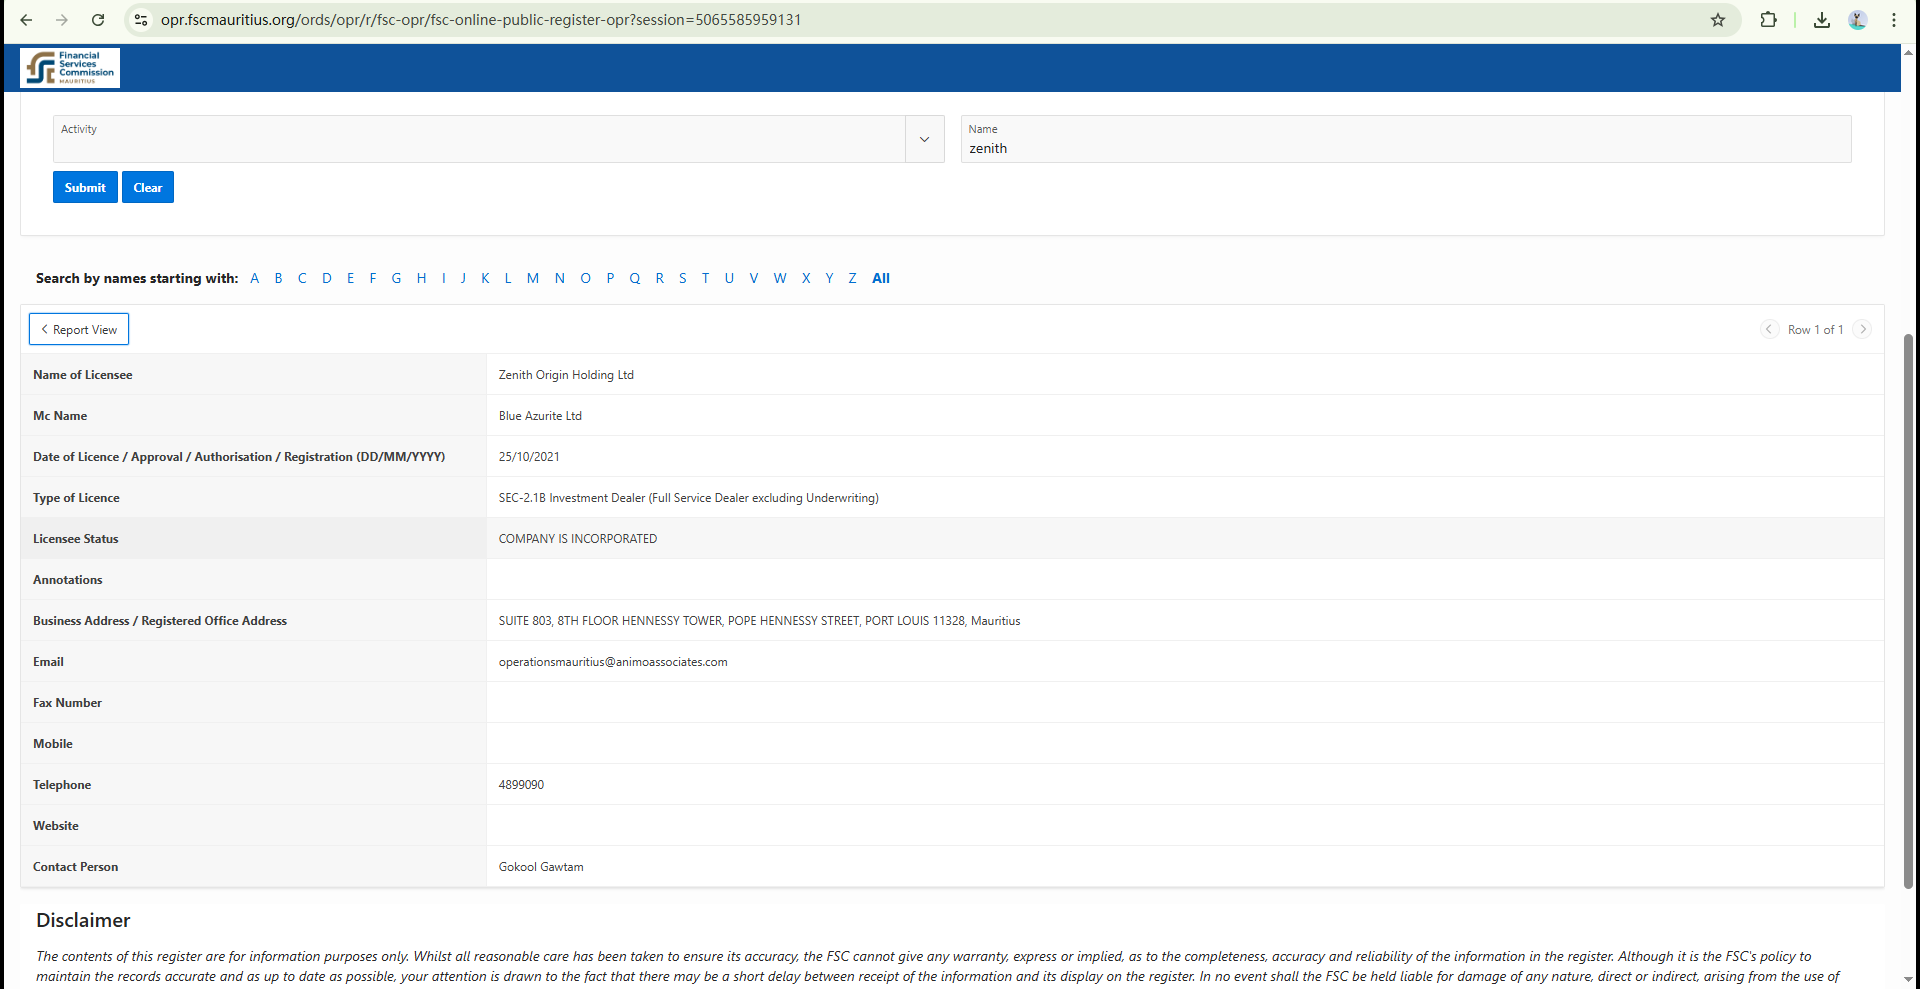The image size is (1920, 989).
Task: Go to previous row using left chevron
Action: point(1769,329)
